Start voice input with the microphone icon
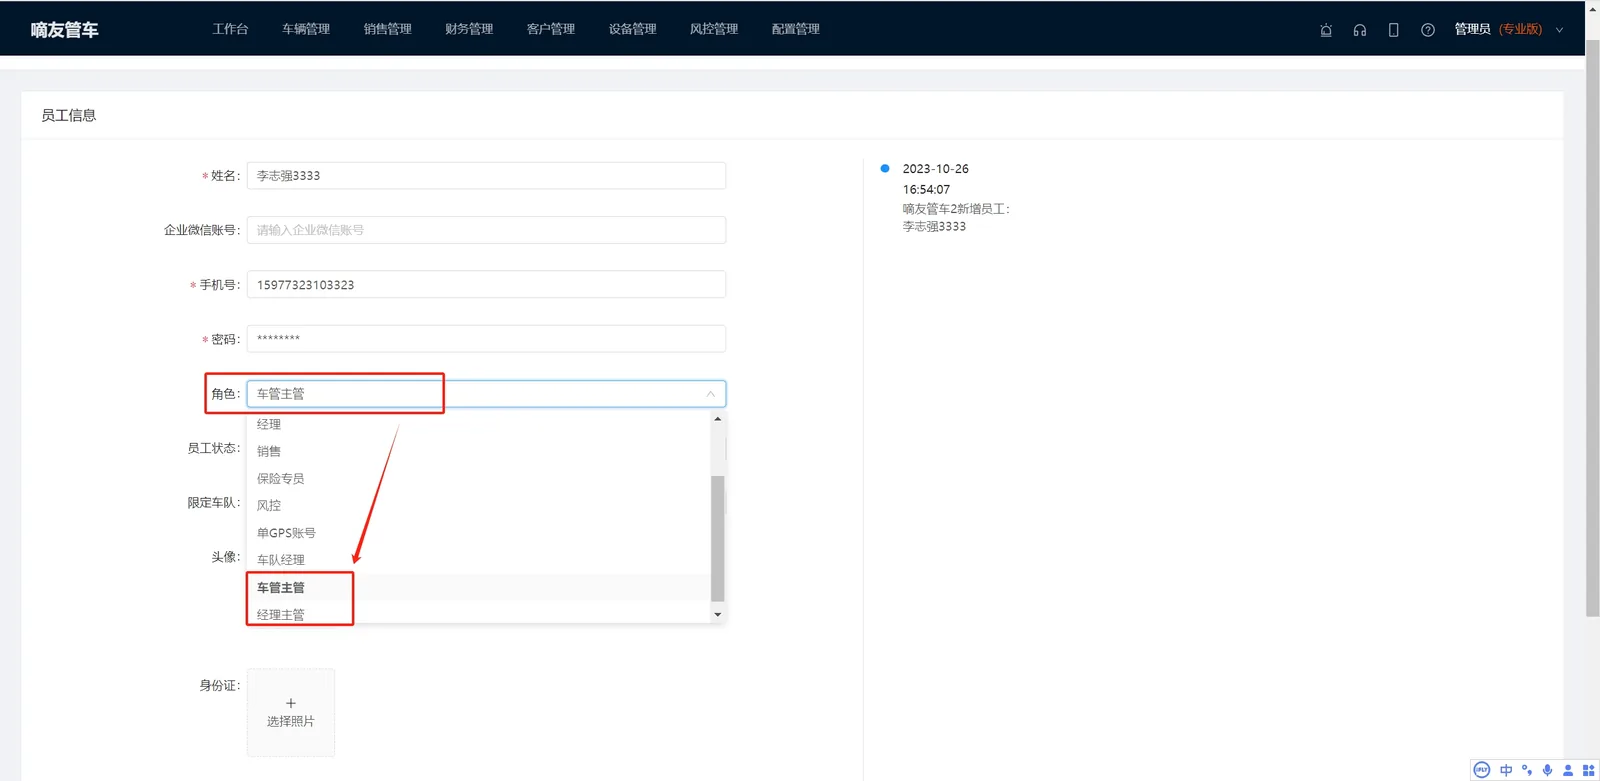The height and width of the screenshot is (781, 1600). tap(1548, 770)
